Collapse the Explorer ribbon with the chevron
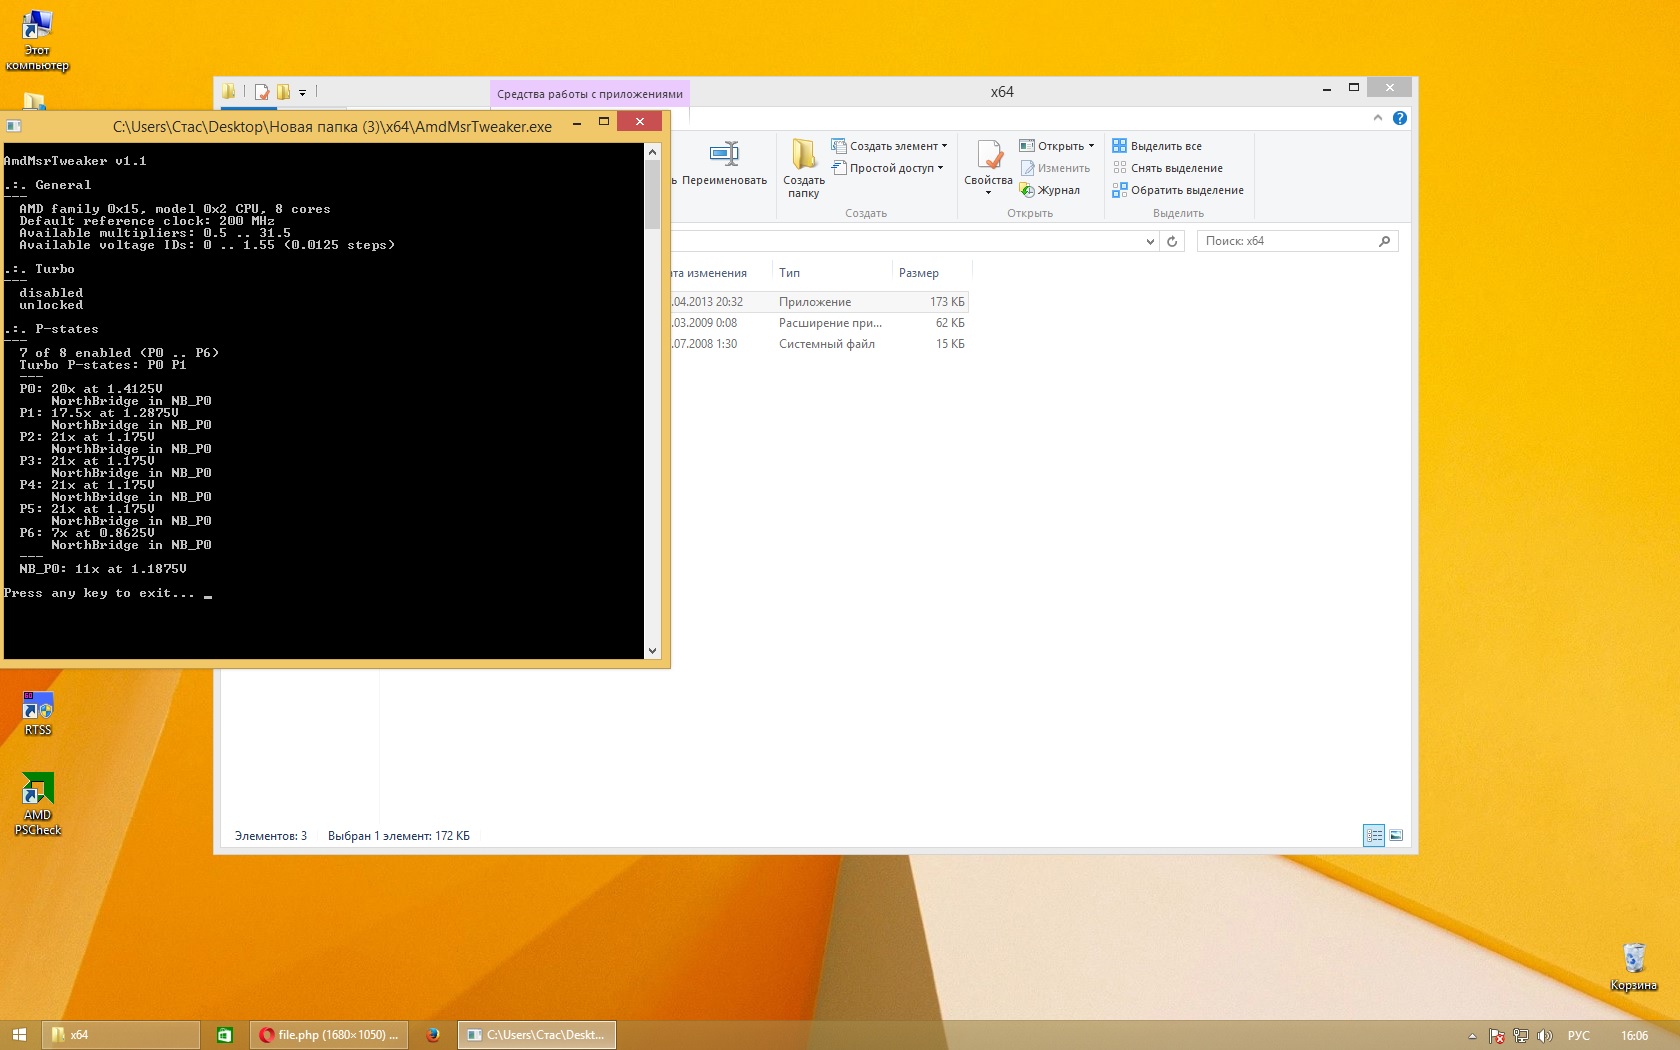This screenshot has width=1680, height=1050. click(1378, 118)
